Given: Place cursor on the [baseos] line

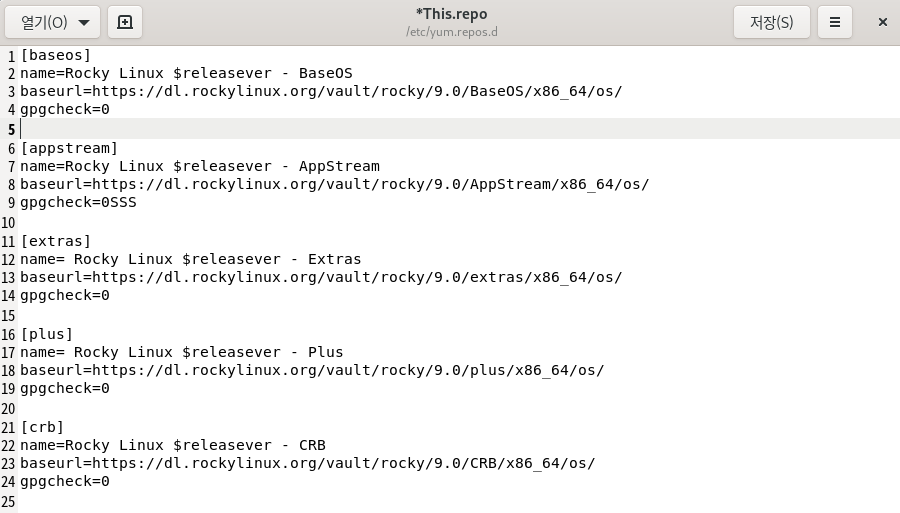Looking at the screenshot, I should pyautogui.click(x=56, y=55).
